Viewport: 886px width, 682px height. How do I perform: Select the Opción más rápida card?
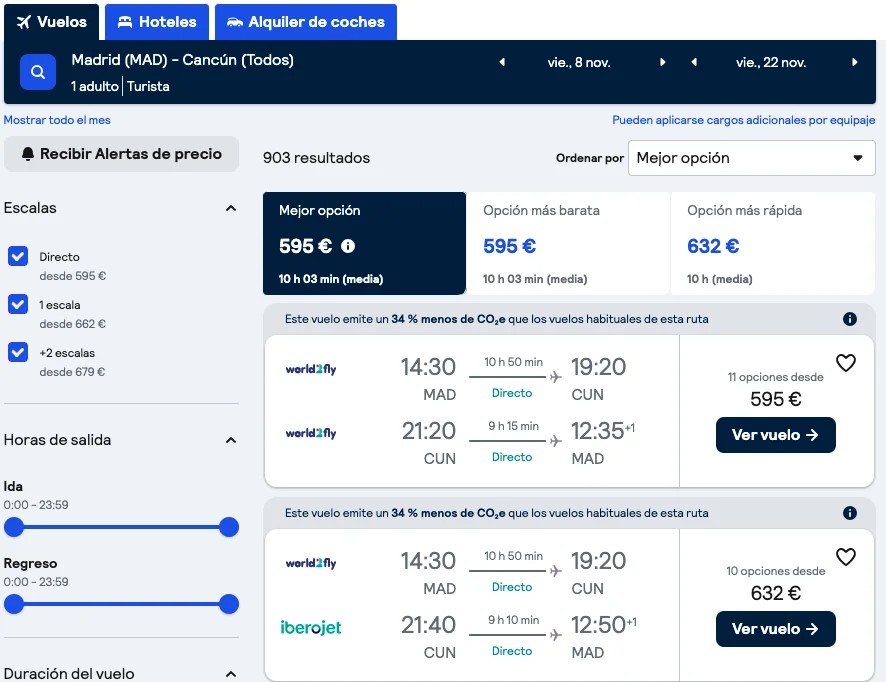(x=772, y=244)
